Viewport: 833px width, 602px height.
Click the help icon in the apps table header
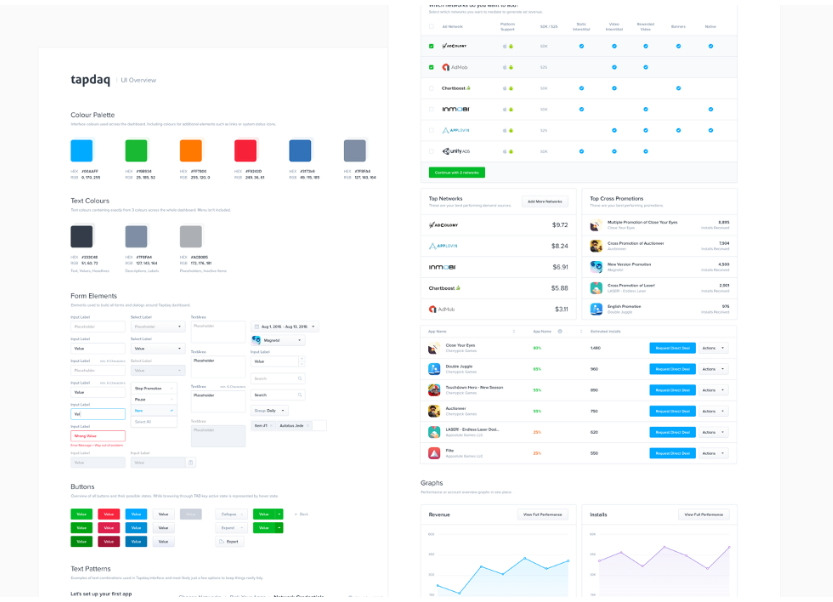[x=559, y=332]
